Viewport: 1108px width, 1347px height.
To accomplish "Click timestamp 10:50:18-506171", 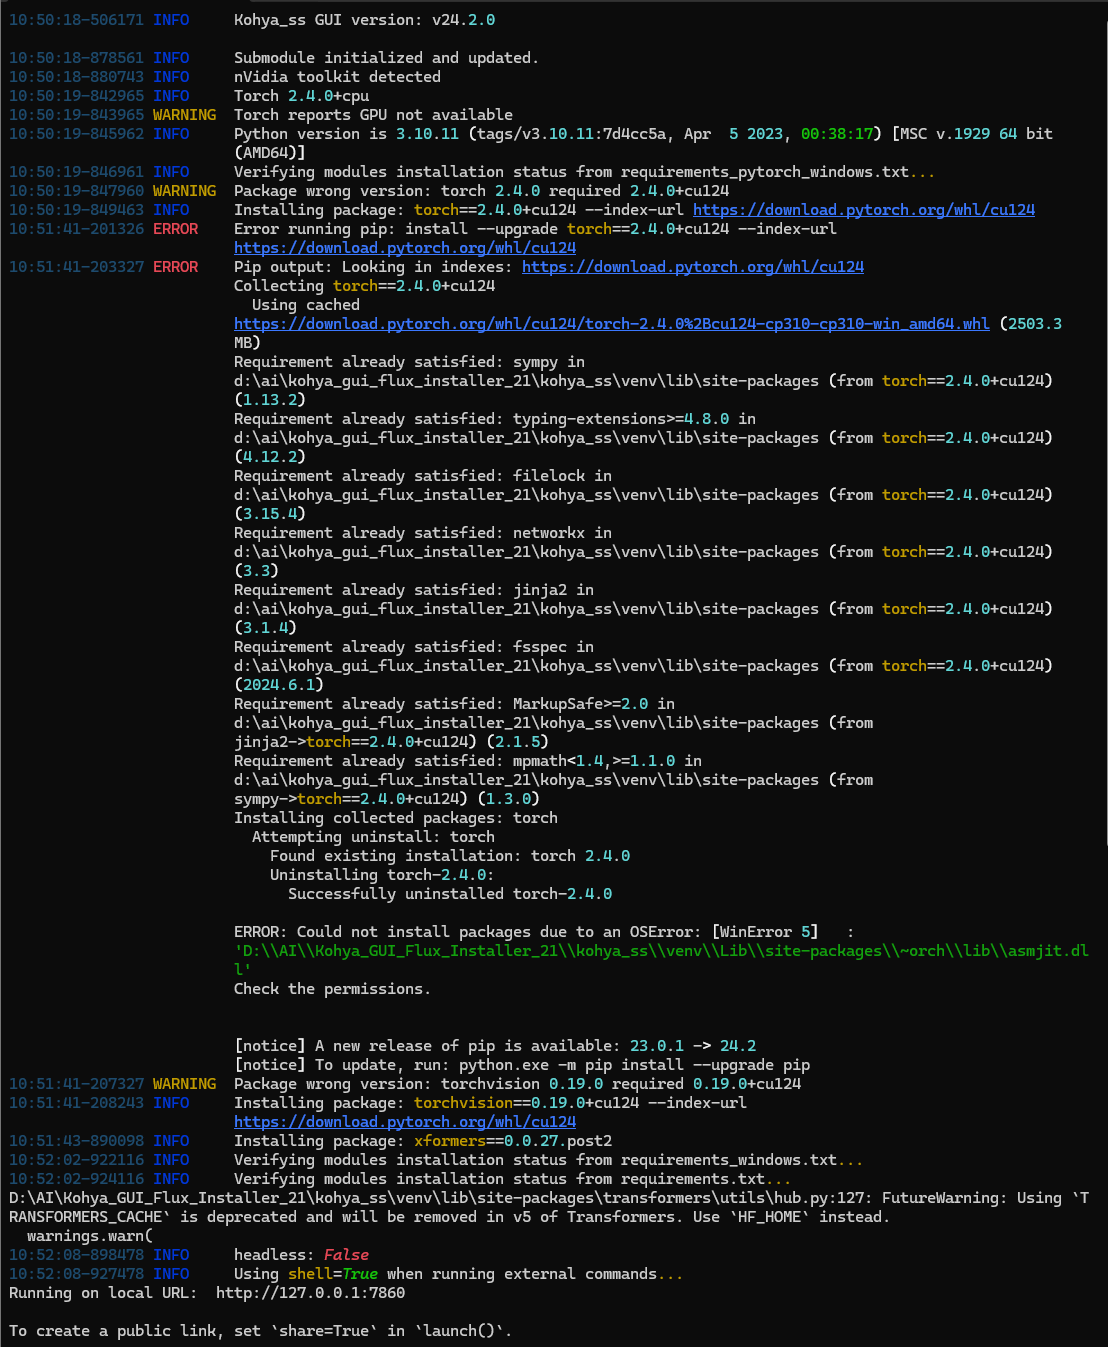I will click(76, 20).
